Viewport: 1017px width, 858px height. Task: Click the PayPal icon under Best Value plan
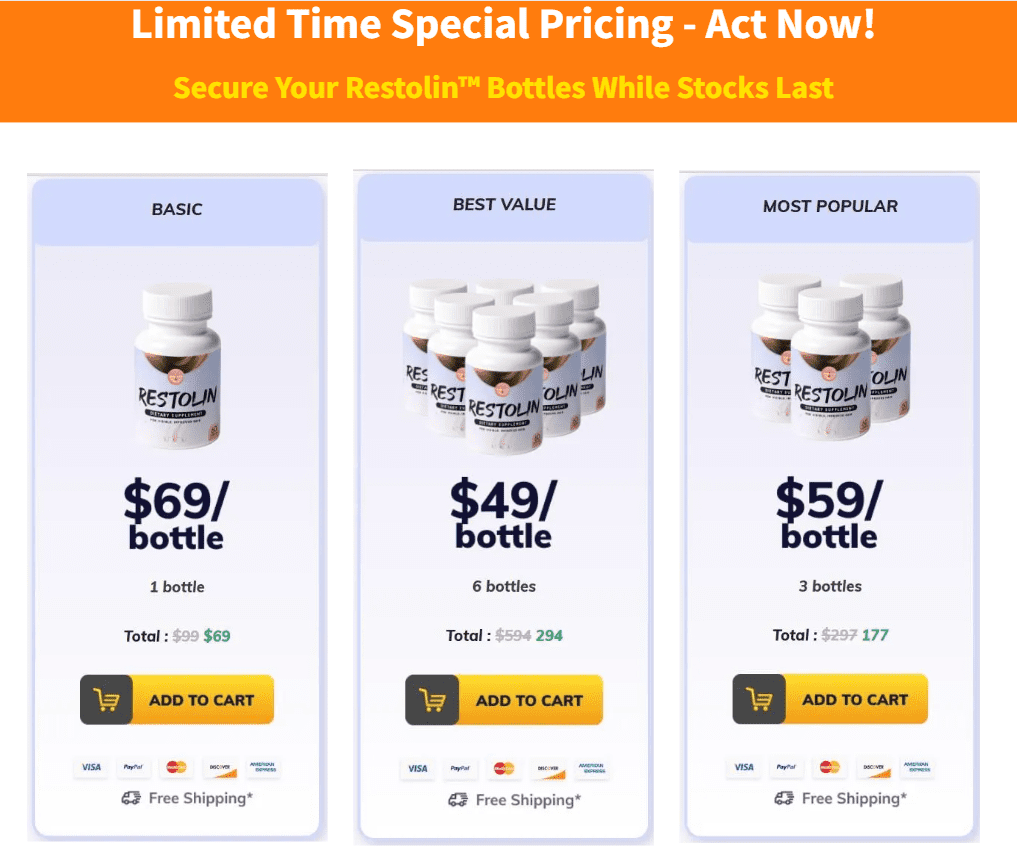coord(460,769)
